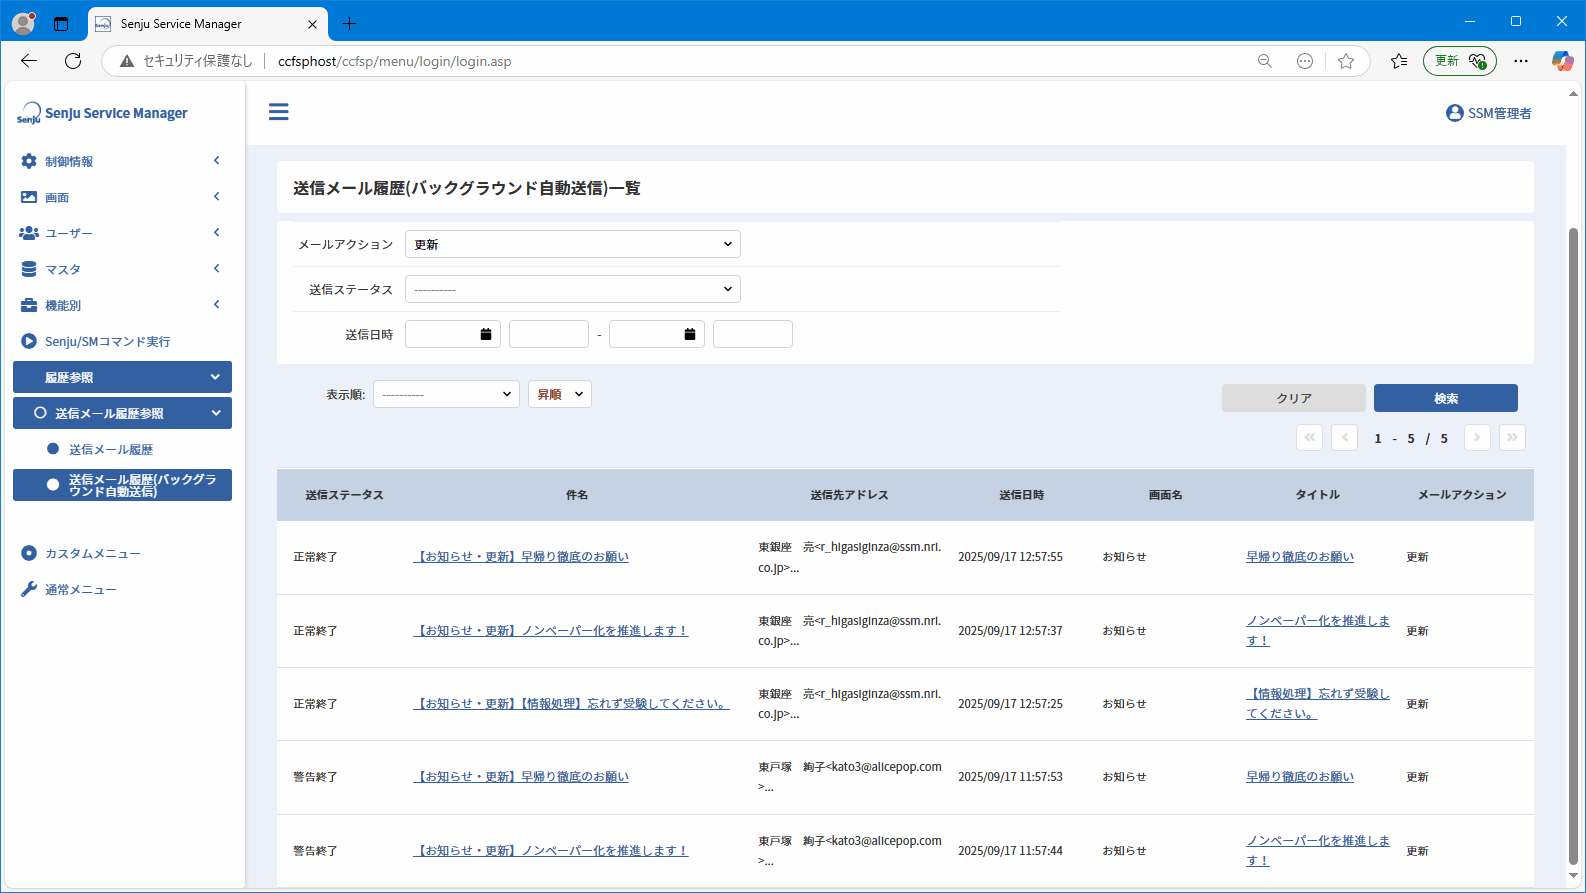Screen dimensions: 1586x893
Task: Click the クリア button
Action: [x=1294, y=398]
